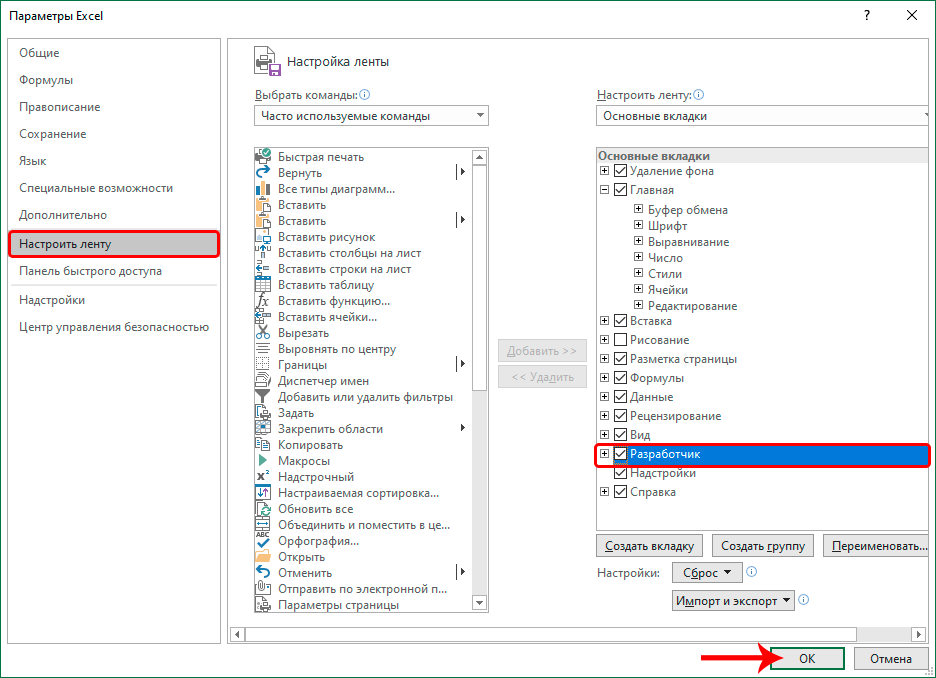Screen dimensions: 936x678
Task: Toggle the Главная tab checkbox
Action: [620, 190]
